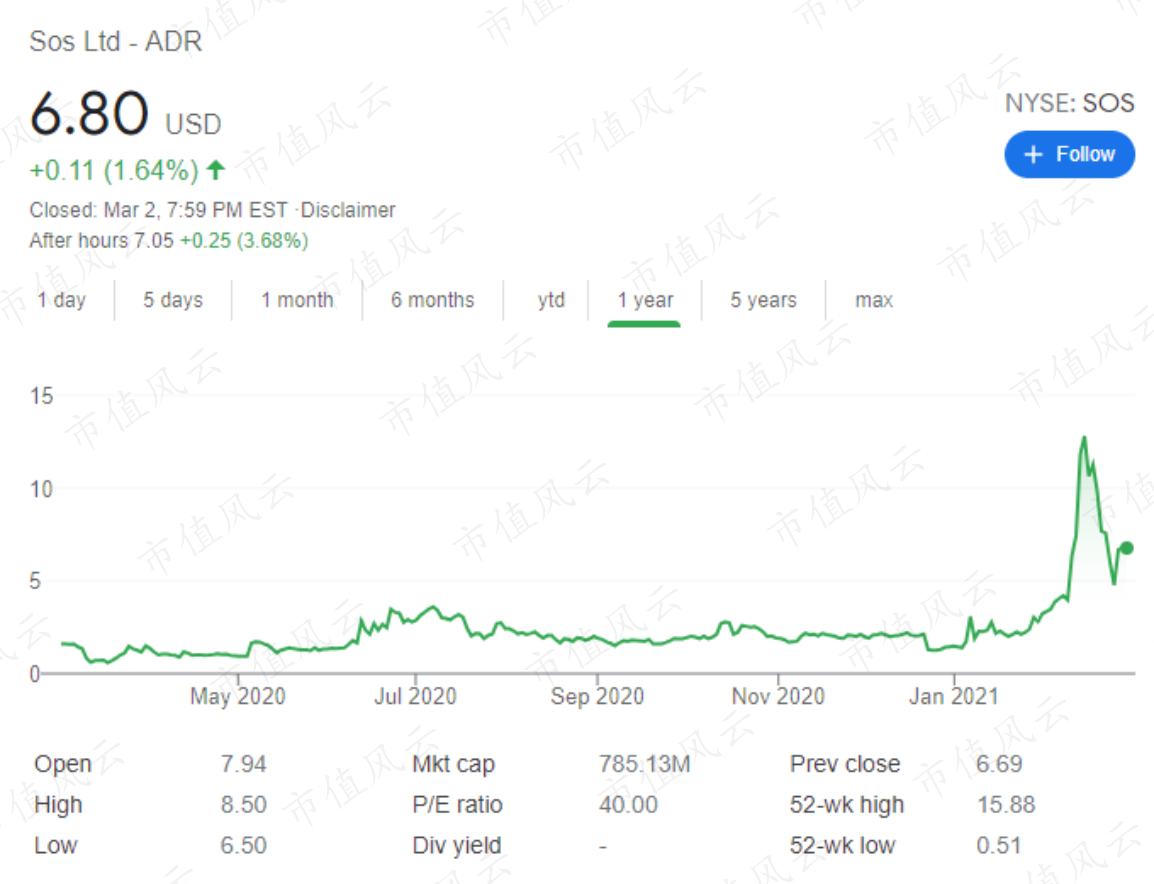Image resolution: width=1154 pixels, height=884 pixels.
Task: Select the 1 year tab
Action: [645, 300]
